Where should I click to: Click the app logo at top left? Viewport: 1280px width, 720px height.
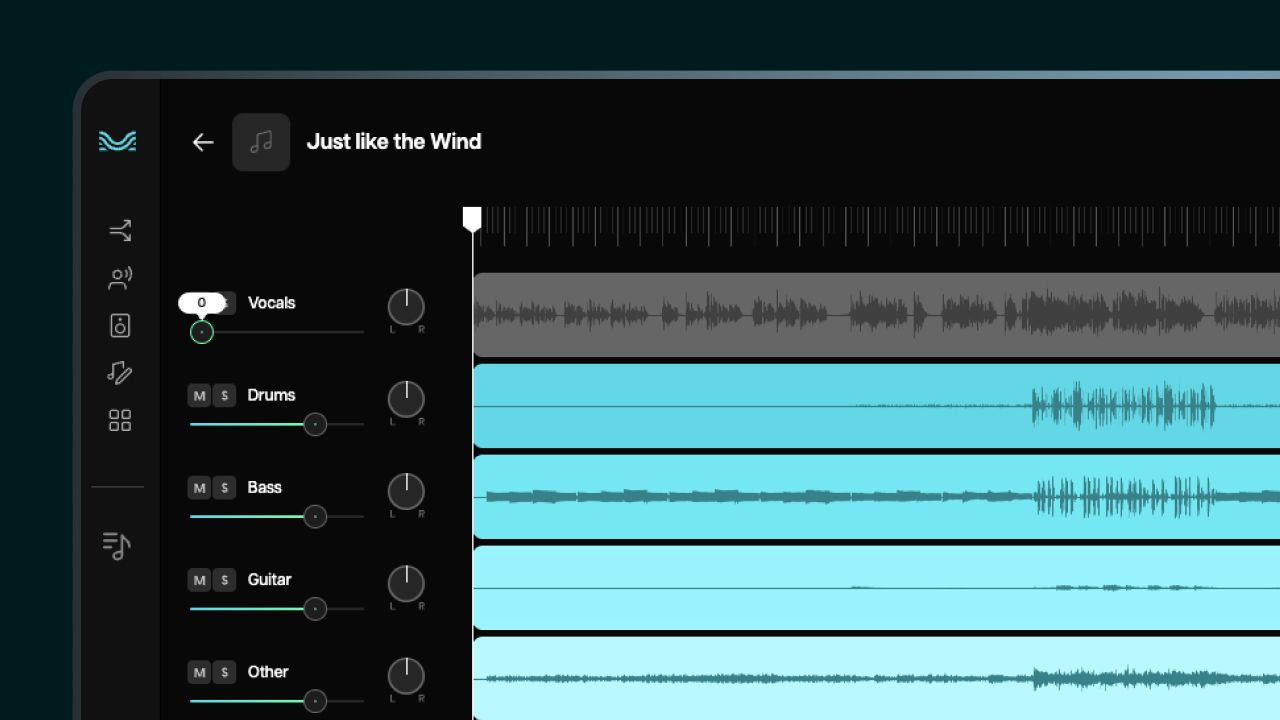pyautogui.click(x=117, y=142)
